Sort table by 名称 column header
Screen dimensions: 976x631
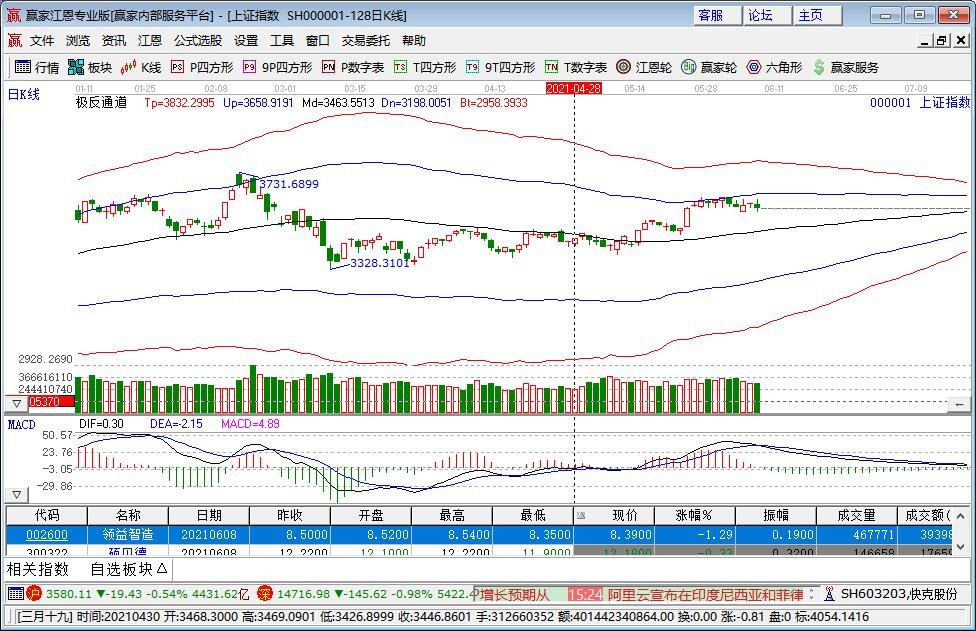point(128,515)
